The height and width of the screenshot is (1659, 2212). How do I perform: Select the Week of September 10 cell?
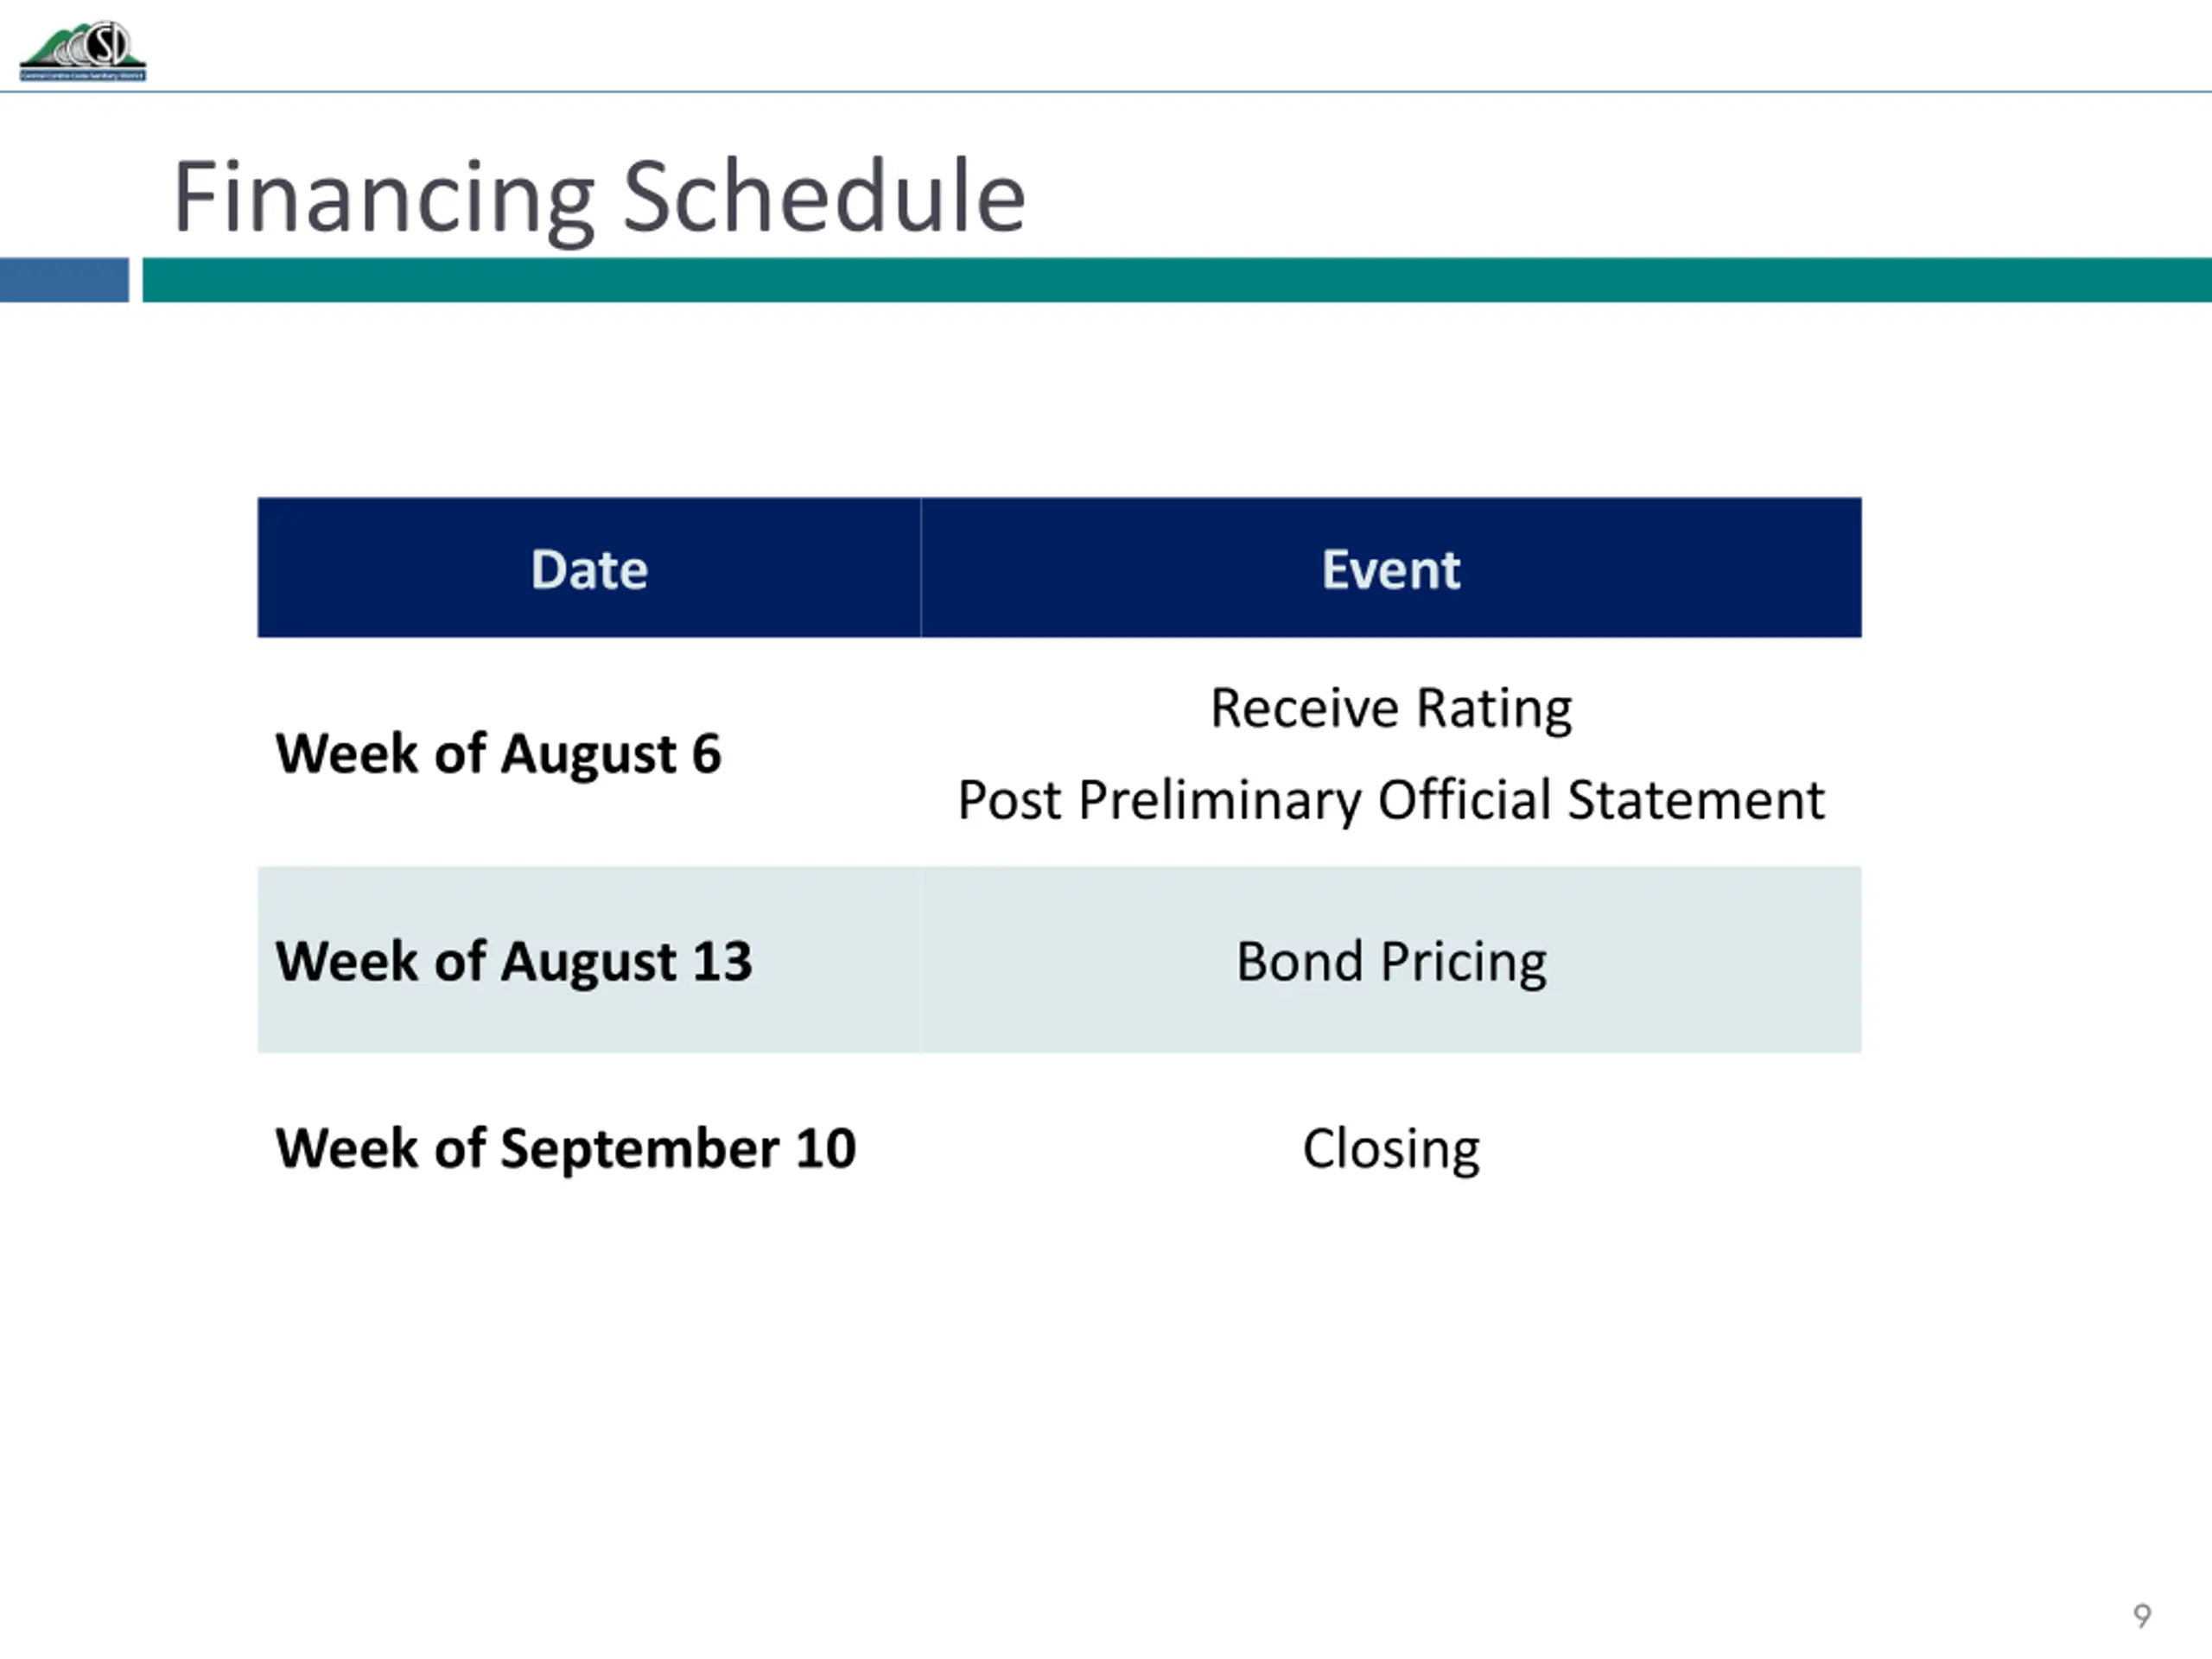tap(589, 1147)
